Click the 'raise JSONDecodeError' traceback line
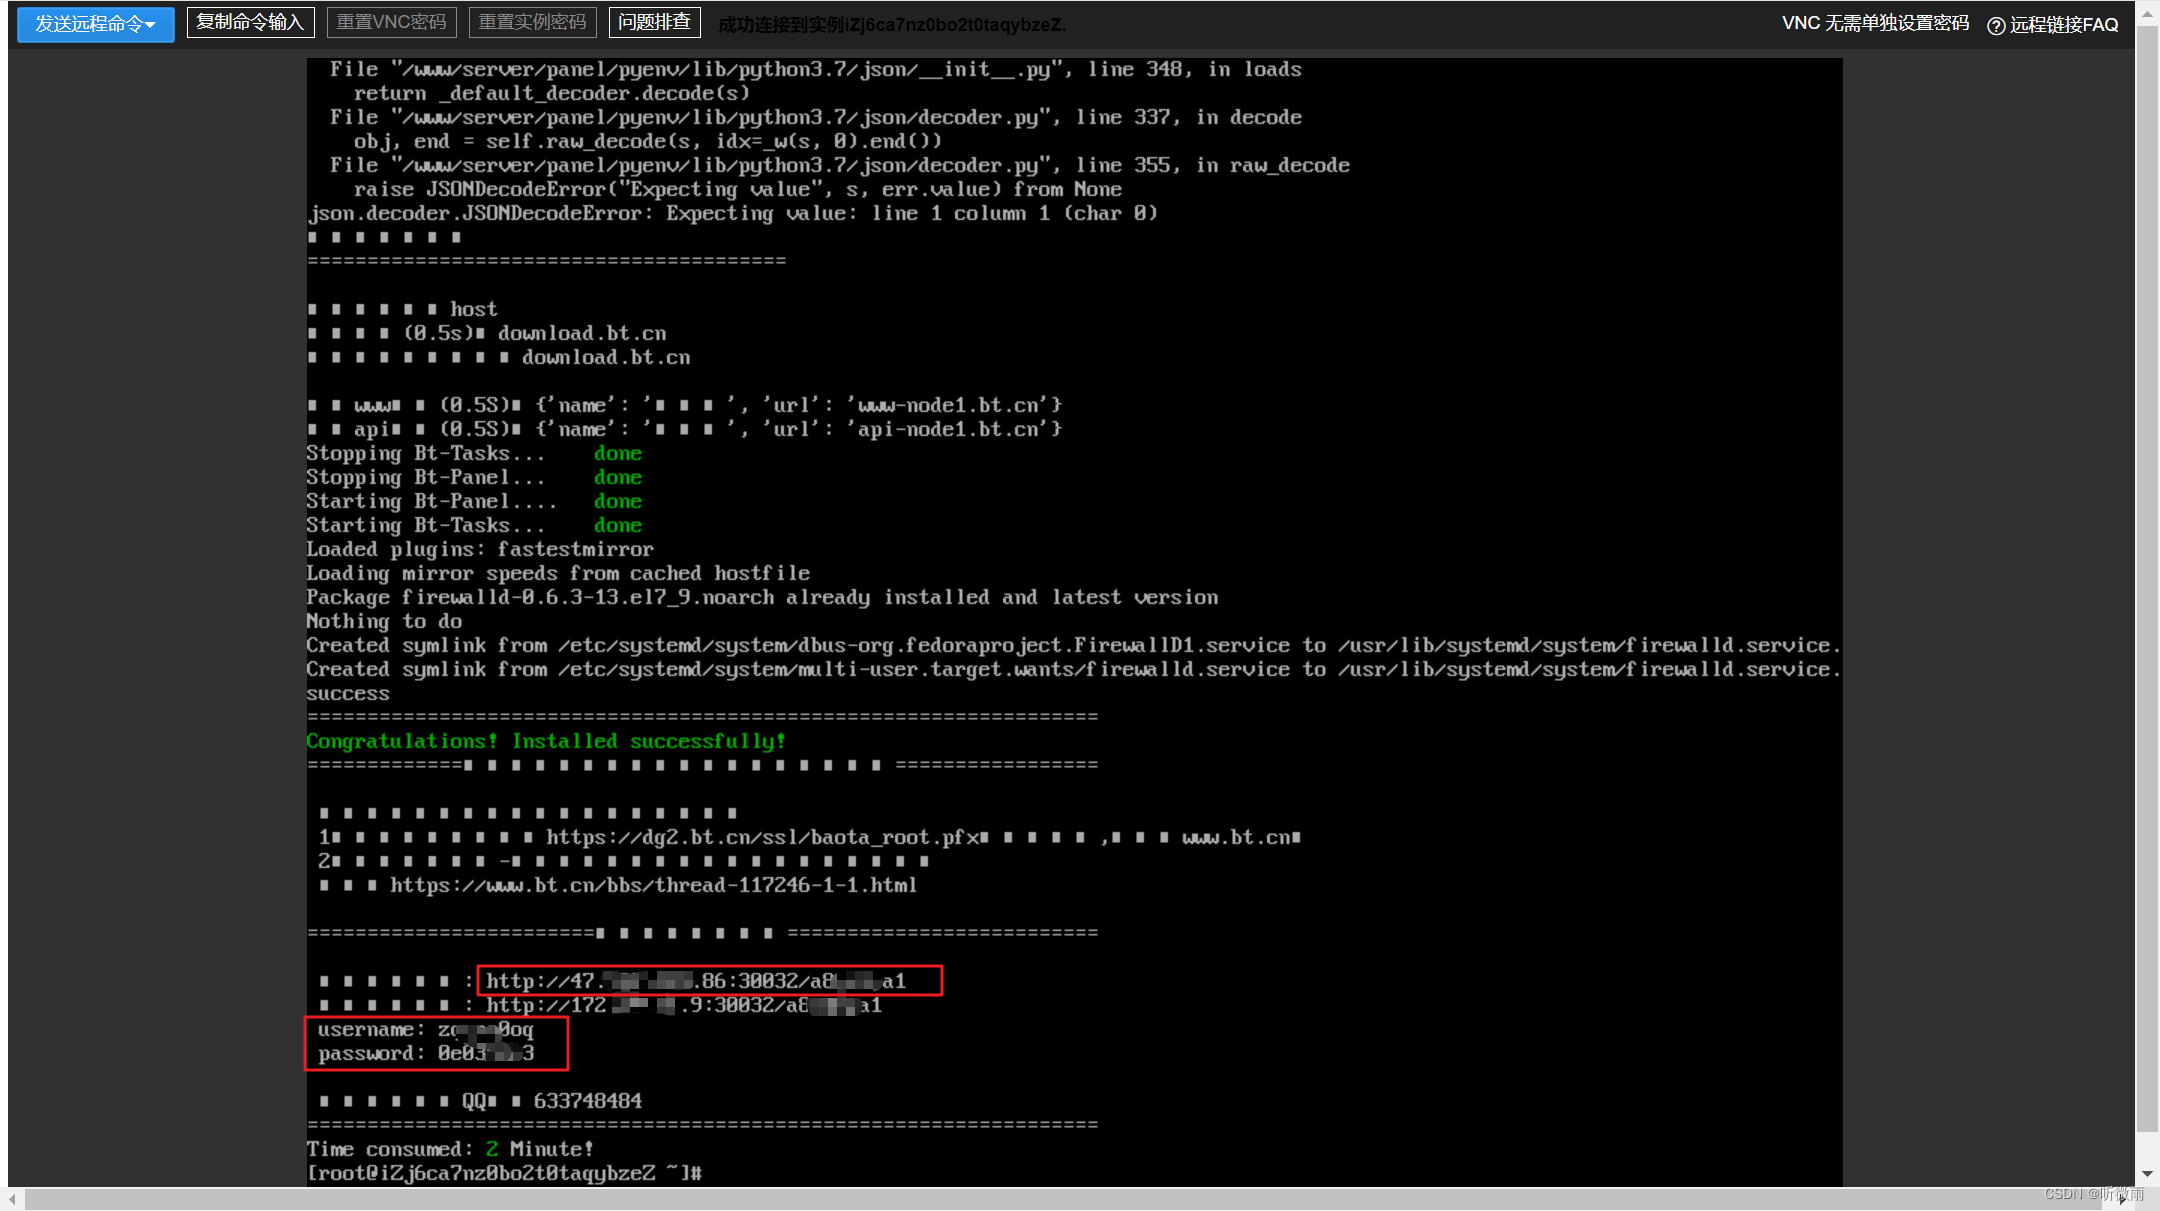This screenshot has height=1211, width=2160. coord(738,189)
